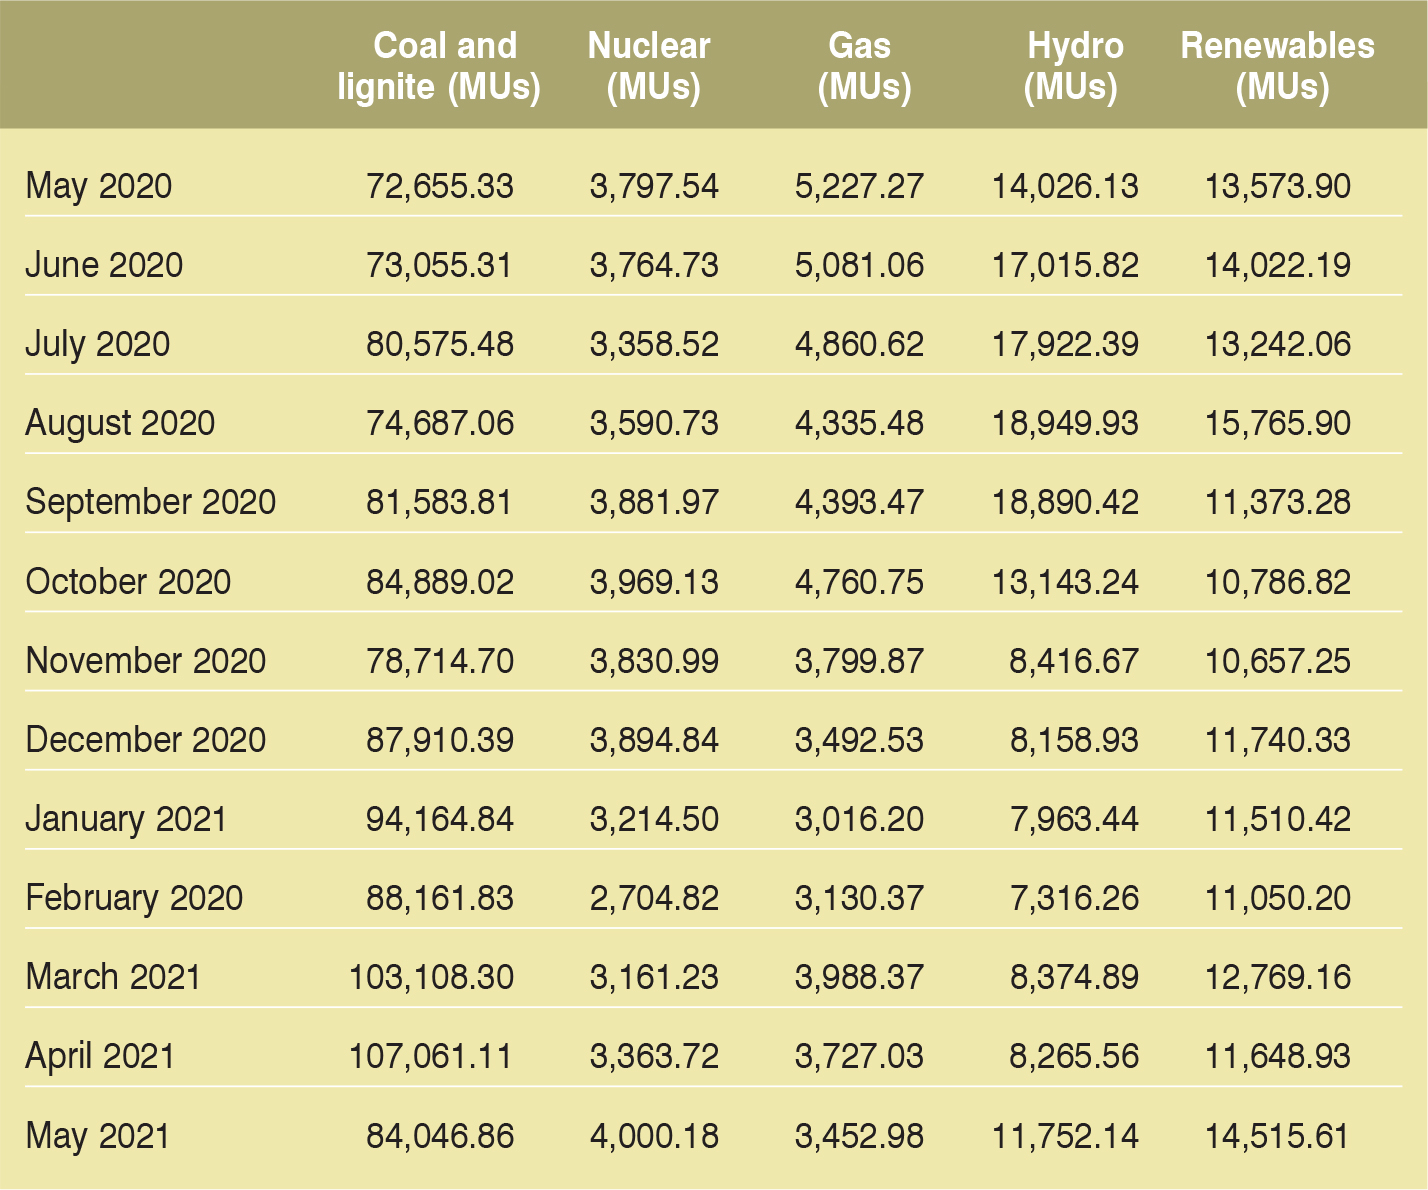Click the 'Gas (MUs)' column header
Screen dimensions: 1428x1190
point(862,66)
